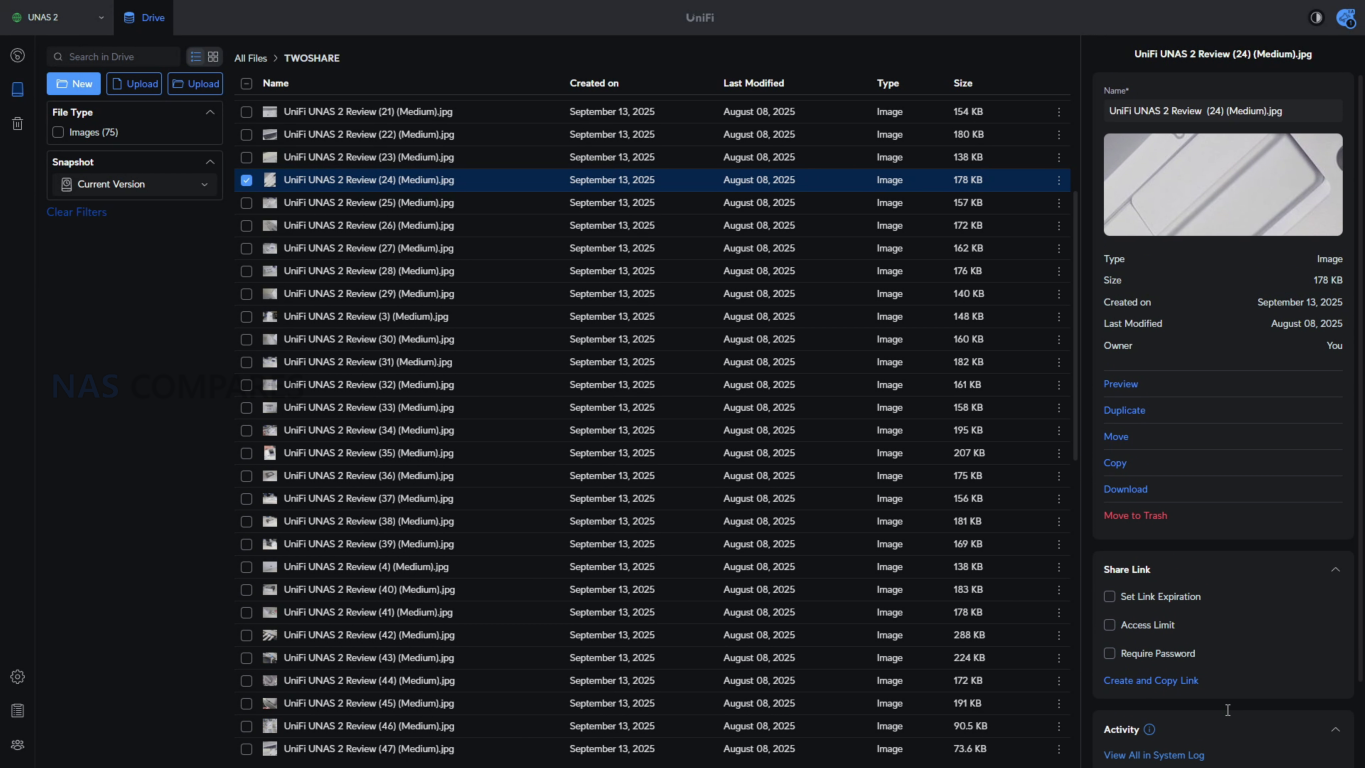This screenshot has height=768, width=1365.
Task: Switch to grid view layout
Action: point(213,57)
